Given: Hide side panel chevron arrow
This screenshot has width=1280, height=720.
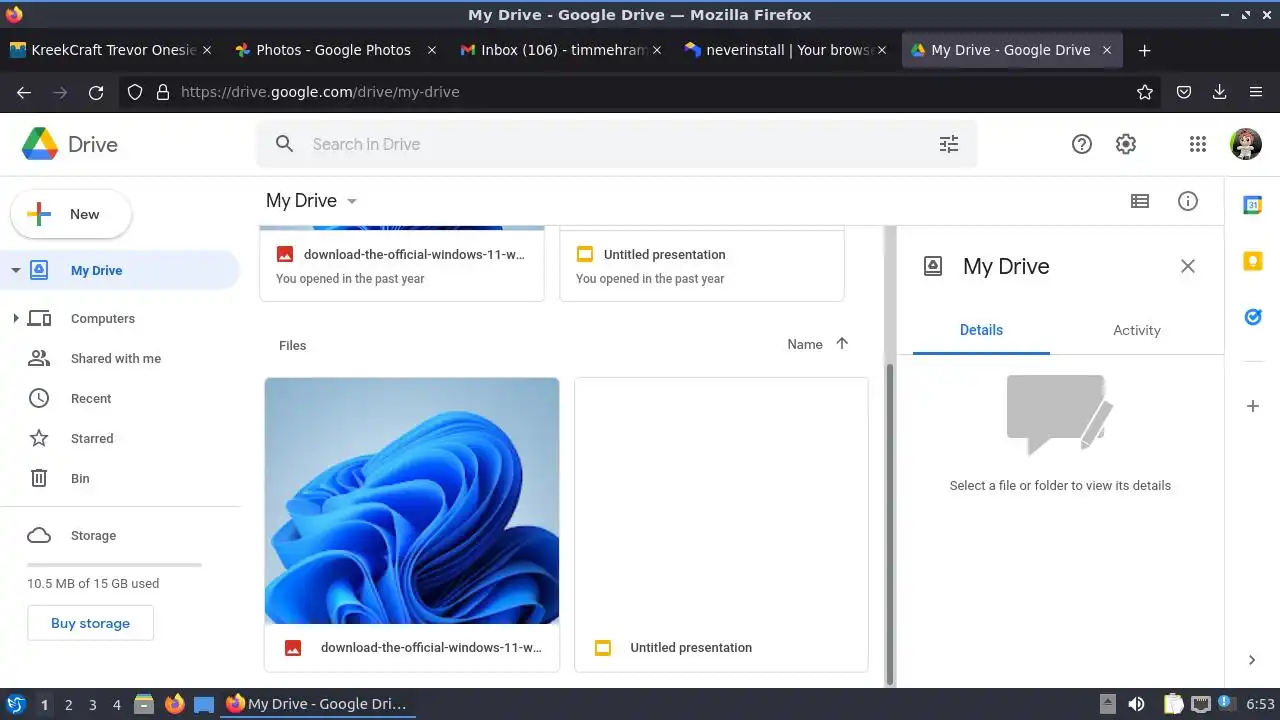Looking at the screenshot, I should 1252,660.
